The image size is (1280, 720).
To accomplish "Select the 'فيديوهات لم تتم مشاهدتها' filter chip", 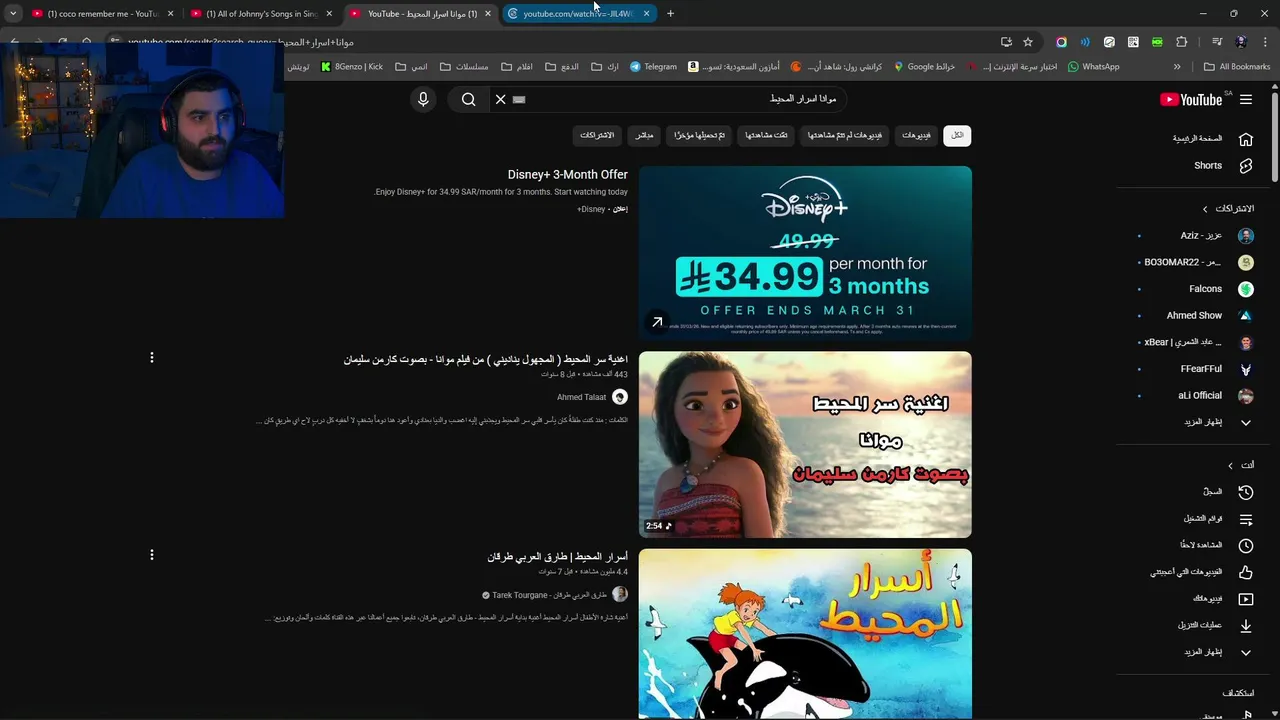I will [x=845, y=135].
